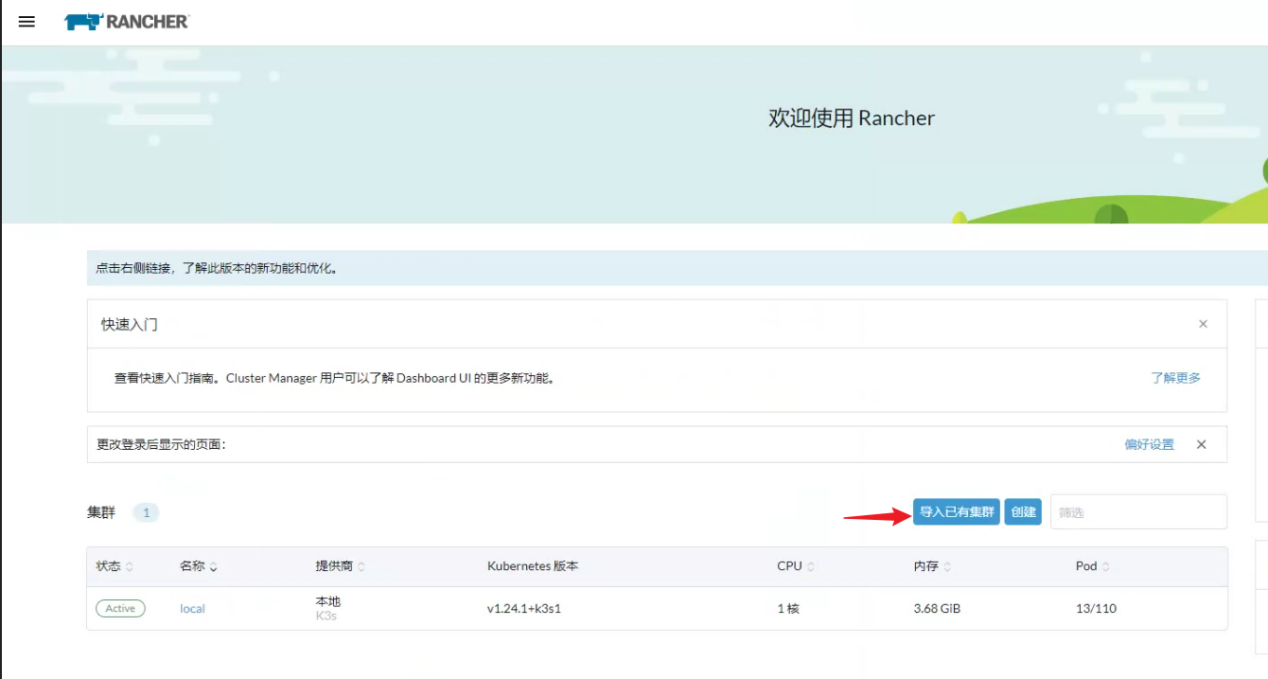Sort clusters by 提供商 column arrows
Screen dimensions: 1268x679
361,567
